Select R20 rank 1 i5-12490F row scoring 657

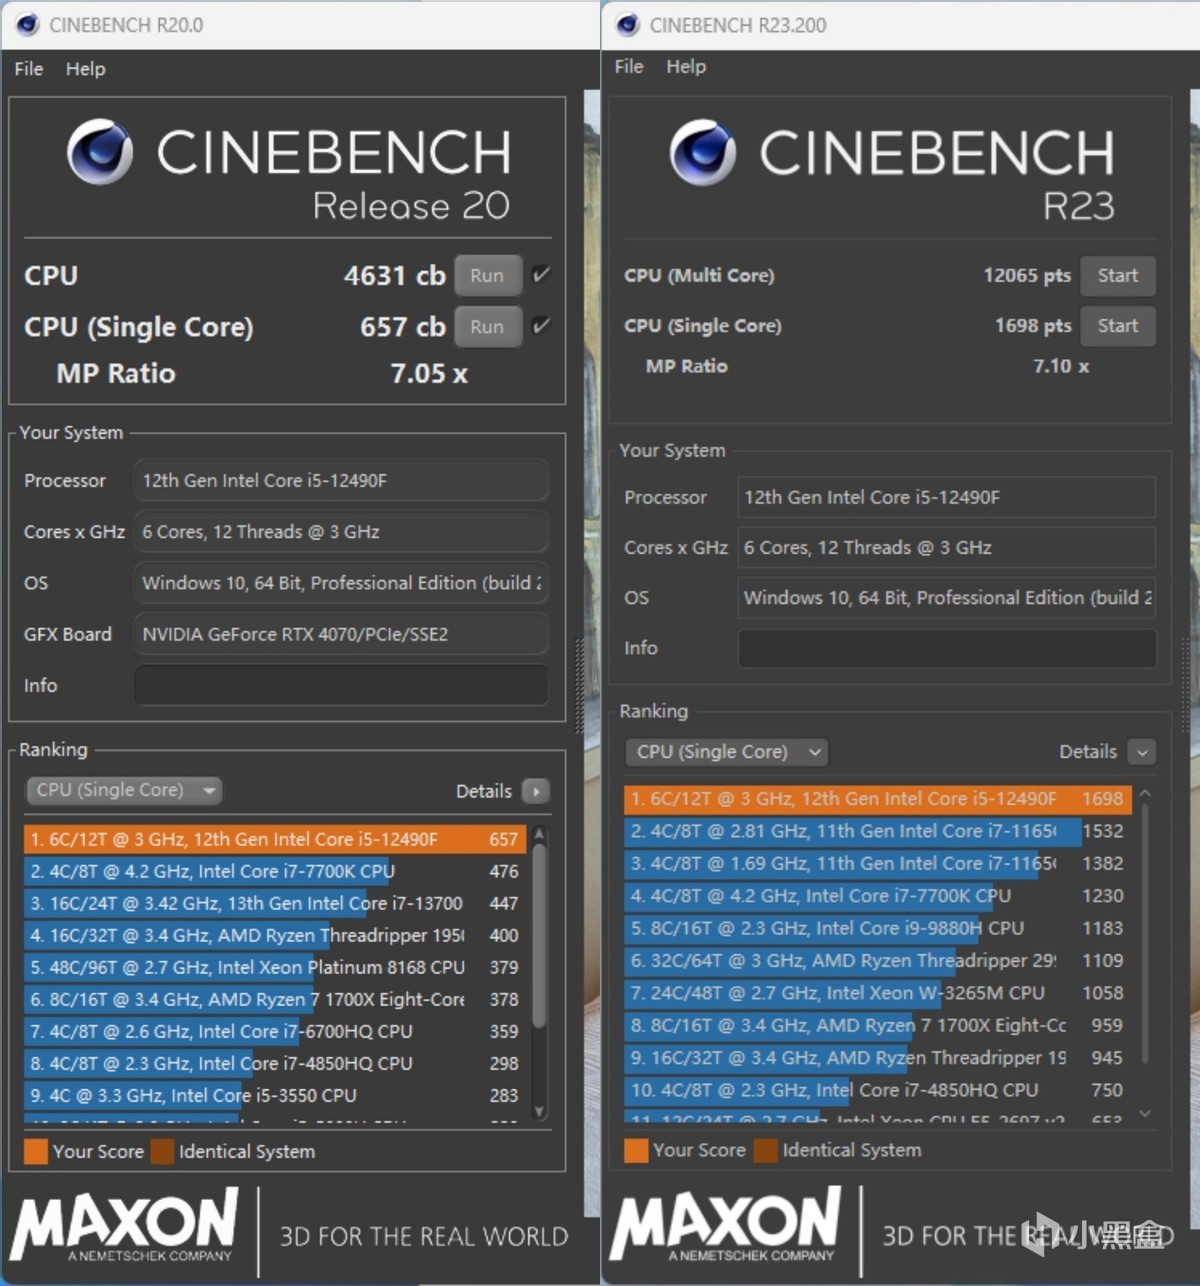[274, 839]
